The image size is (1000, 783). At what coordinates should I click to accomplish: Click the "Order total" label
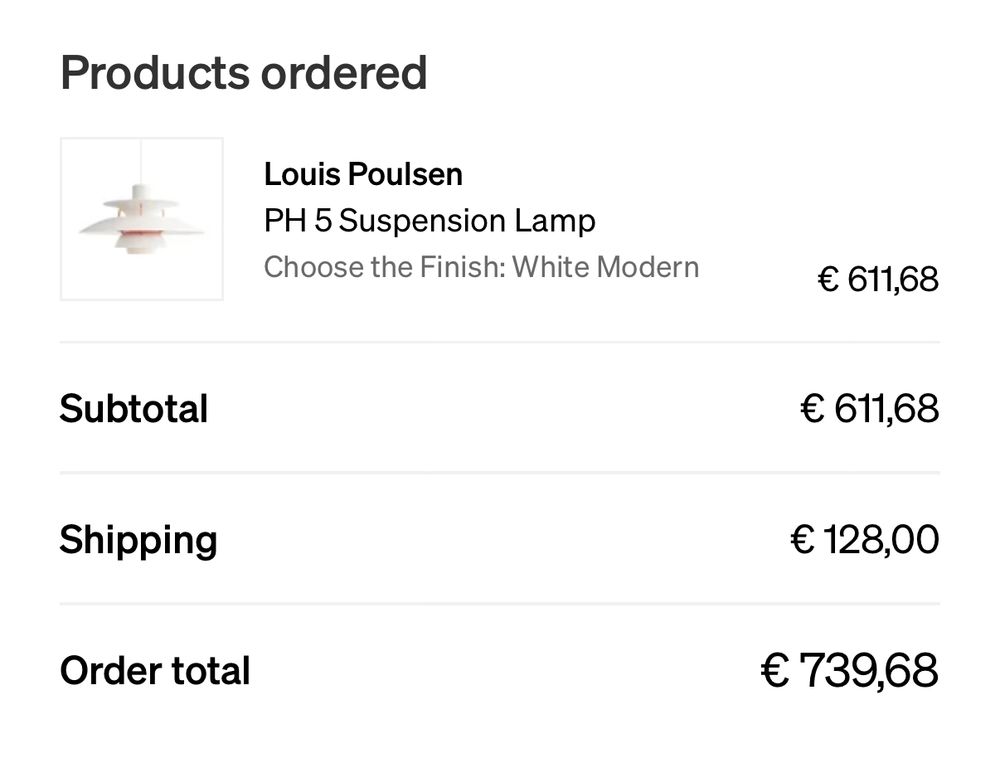point(155,670)
